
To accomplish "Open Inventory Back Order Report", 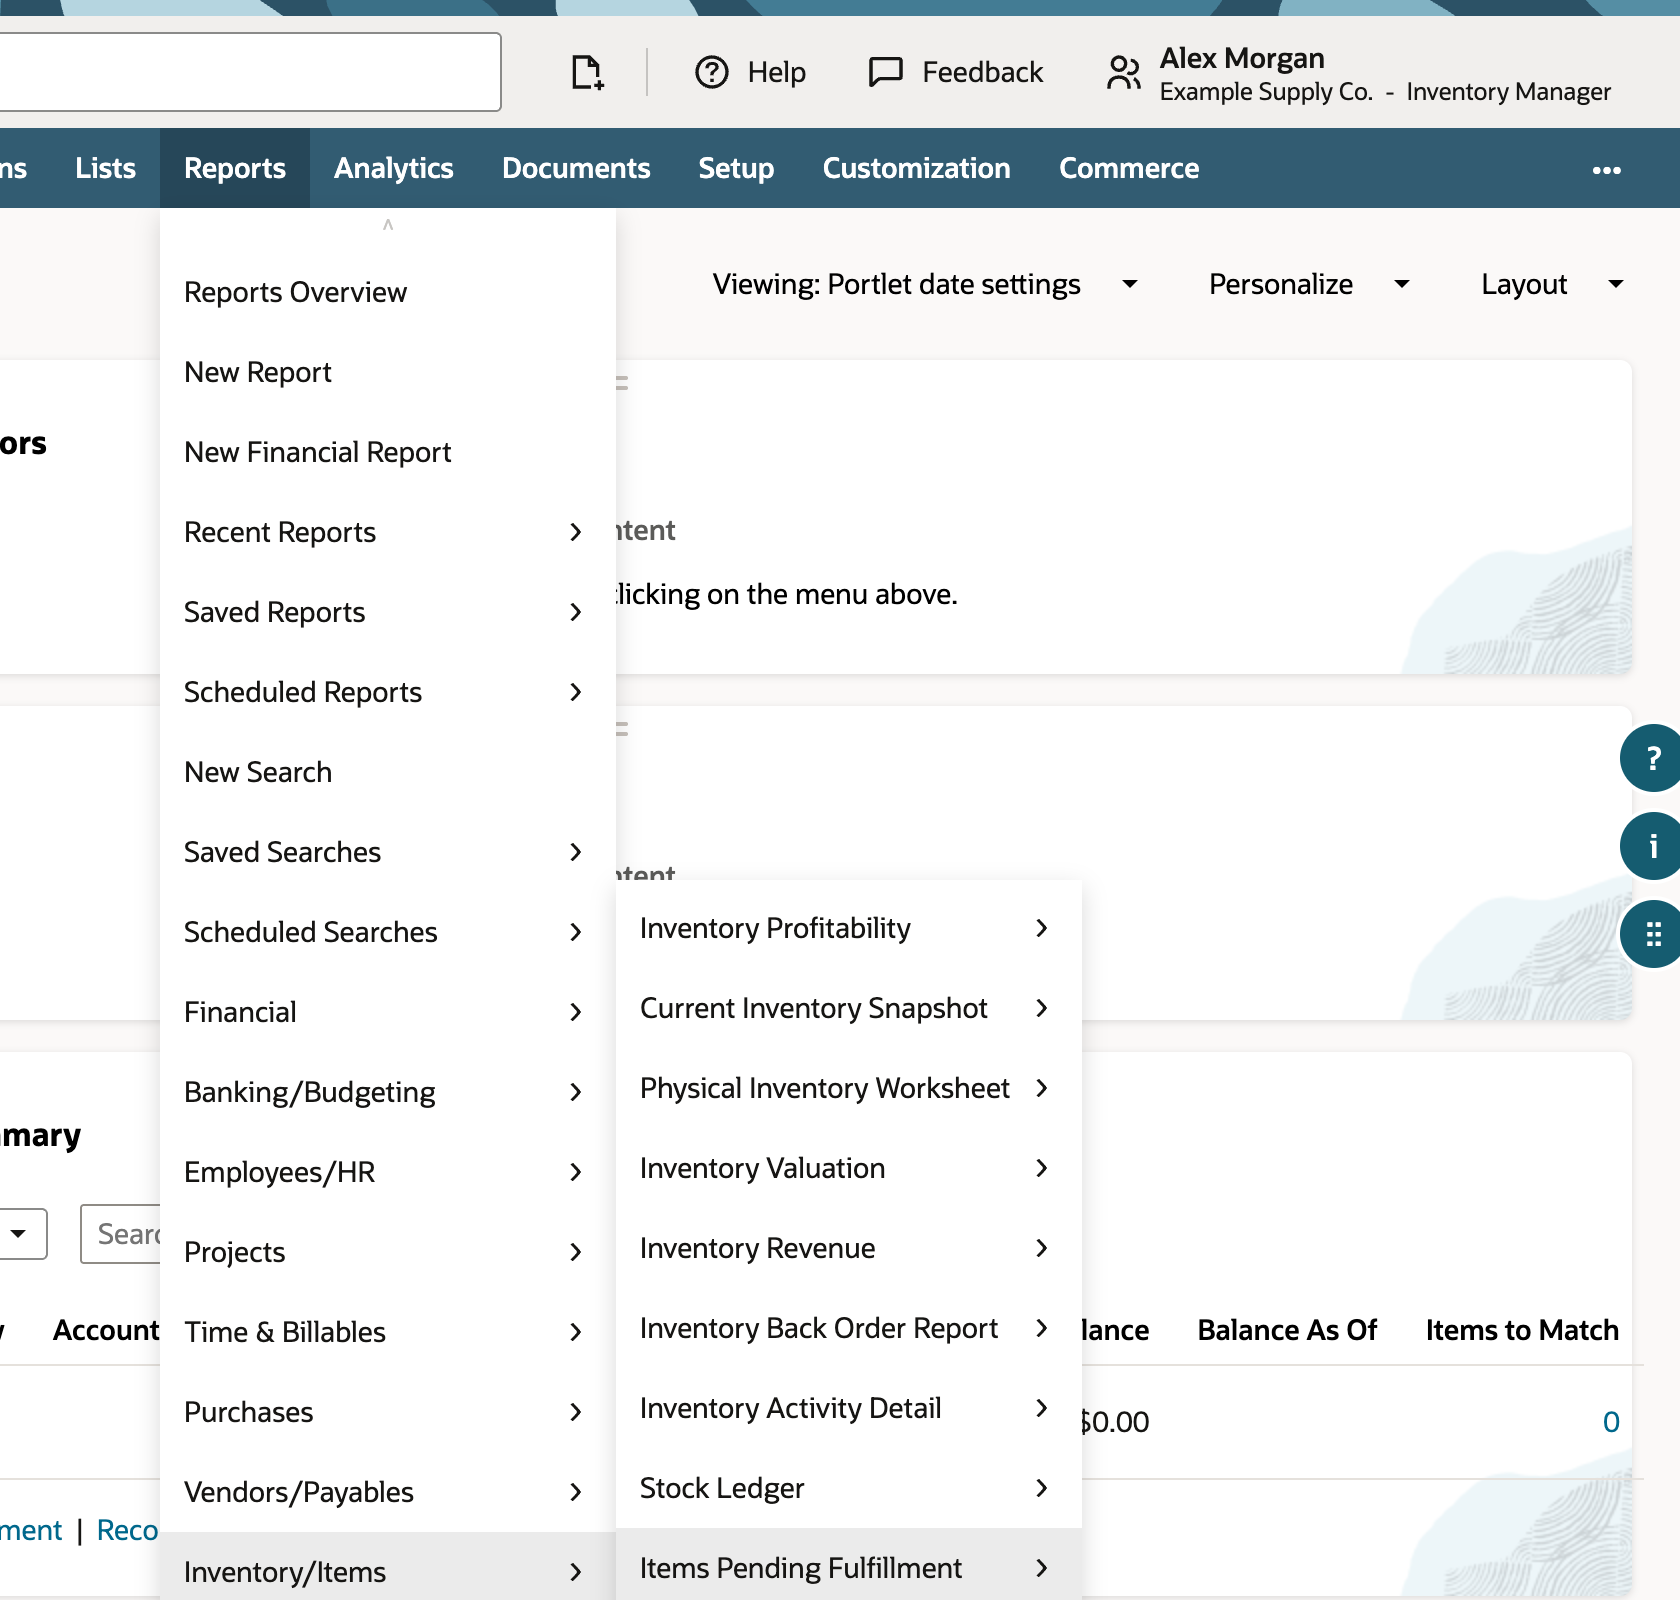I will pyautogui.click(x=848, y=1328).
